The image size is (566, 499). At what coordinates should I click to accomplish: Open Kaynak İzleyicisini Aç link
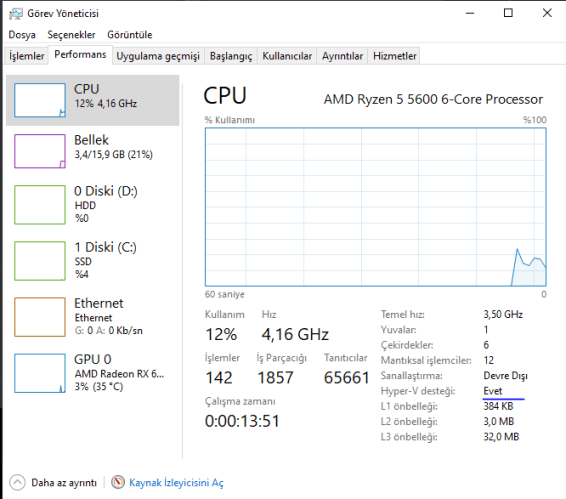[x=176, y=483]
